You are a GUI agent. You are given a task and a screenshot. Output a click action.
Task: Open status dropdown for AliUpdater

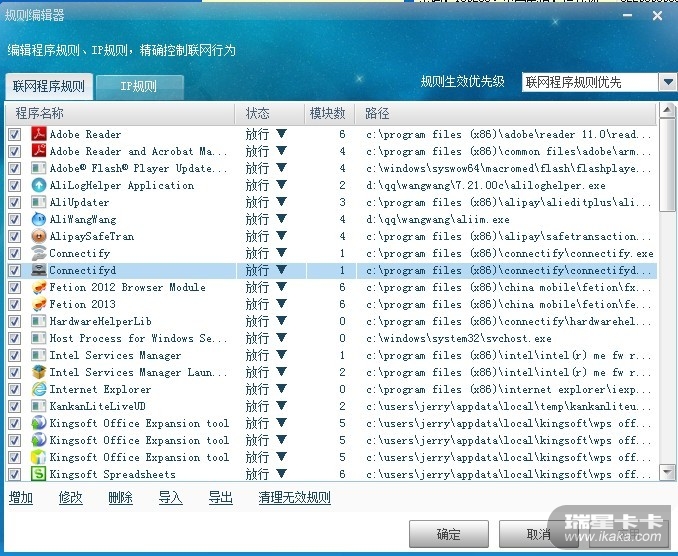pos(281,201)
